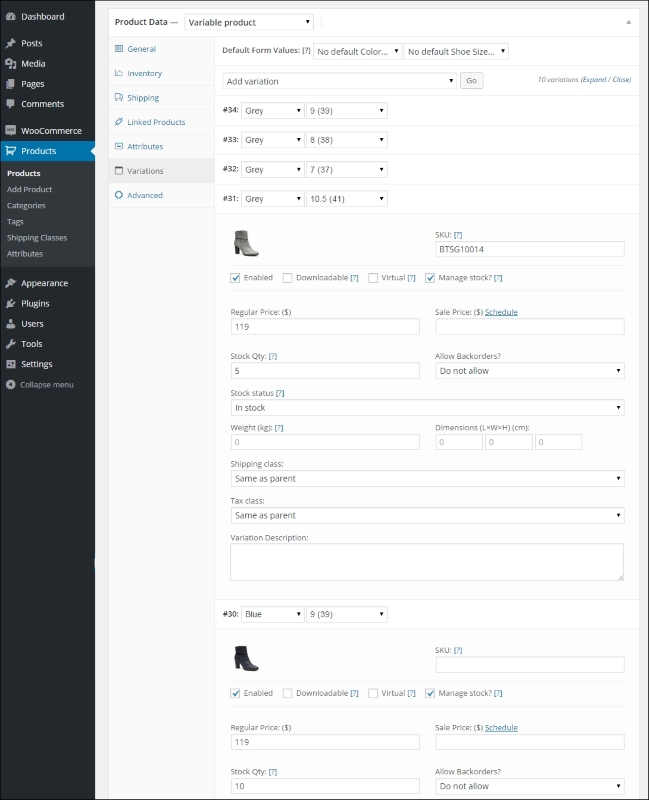Toggle Virtual checkbox for grey boot variation
Viewport: 649px width, 800px height.
click(373, 278)
